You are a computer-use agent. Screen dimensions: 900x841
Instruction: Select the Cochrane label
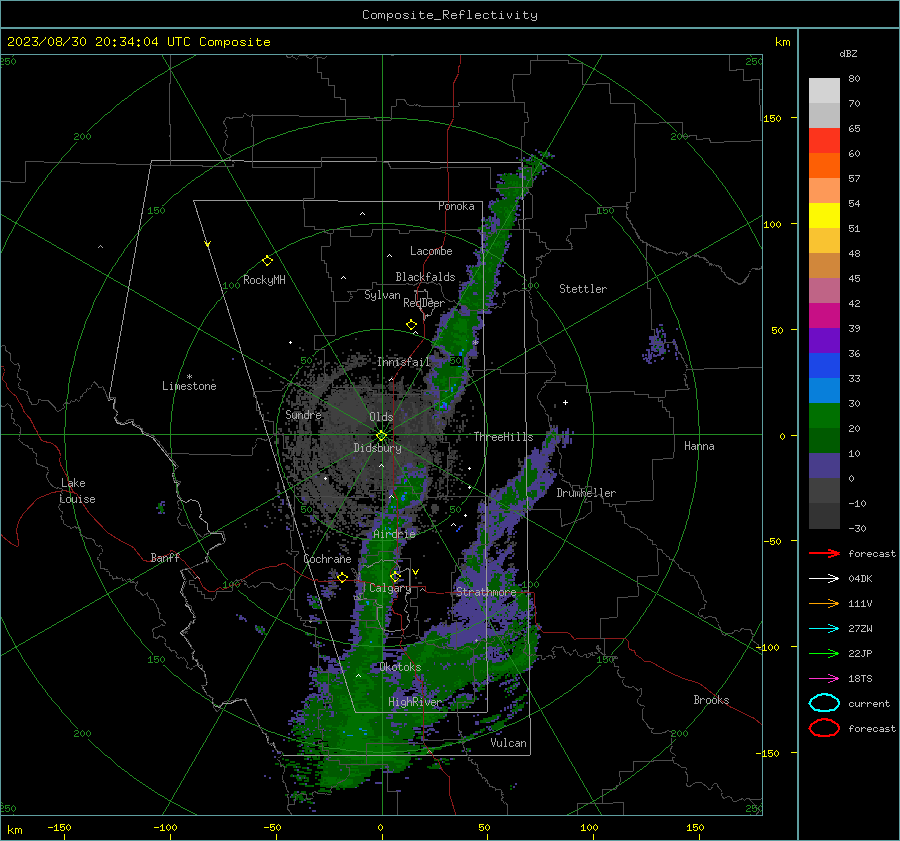[x=327, y=559]
